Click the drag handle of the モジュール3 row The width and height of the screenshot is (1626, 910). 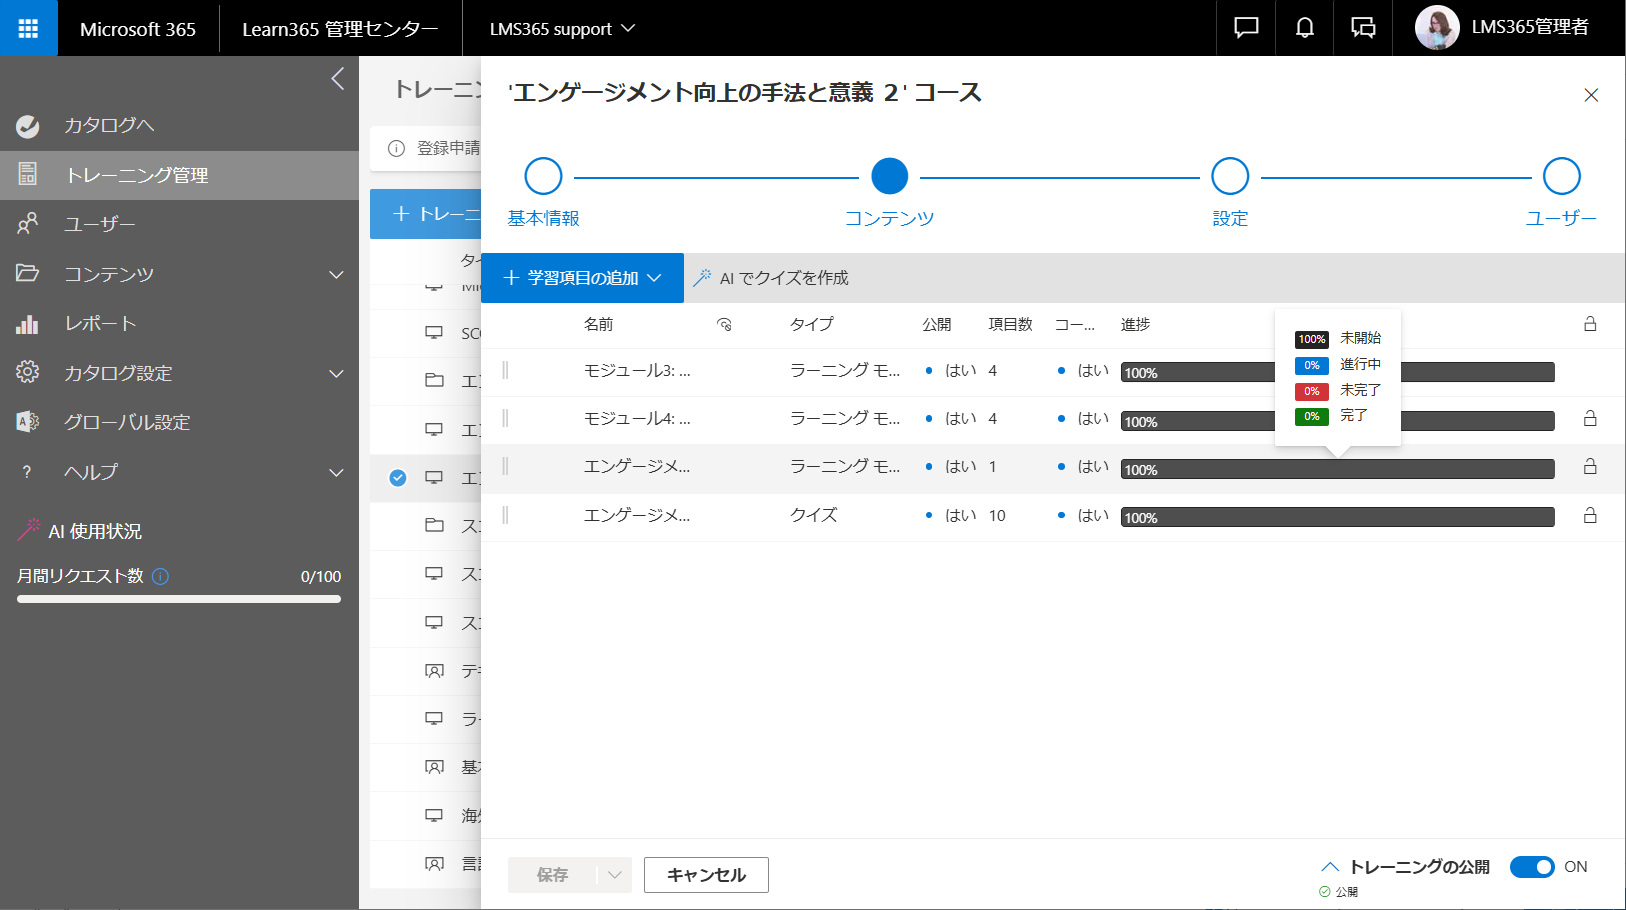[505, 371]
